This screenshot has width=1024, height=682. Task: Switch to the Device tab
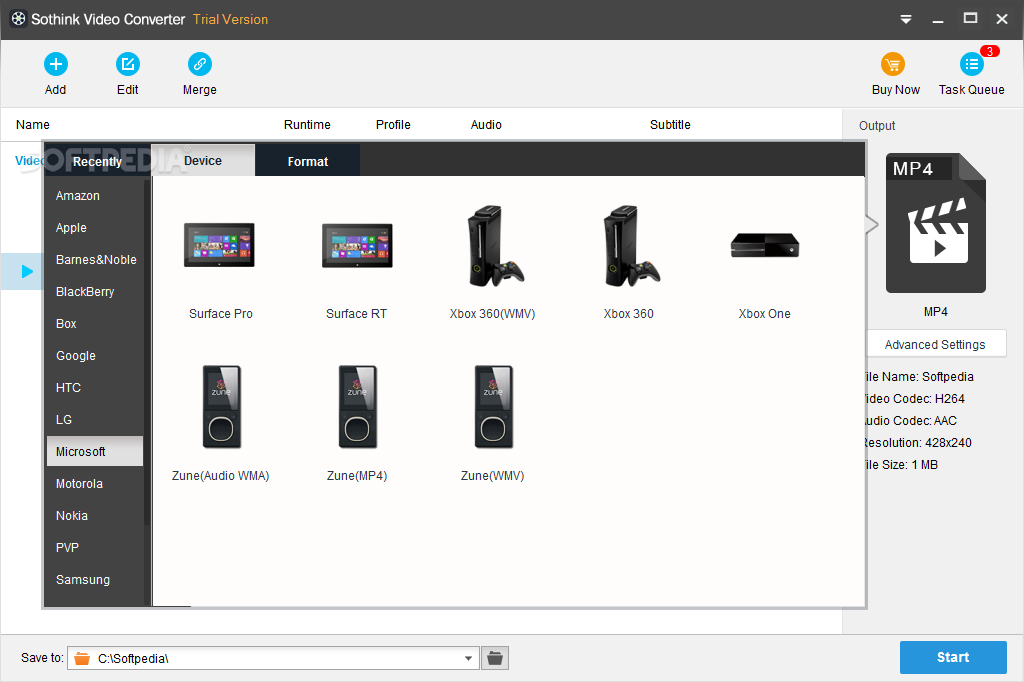202,161
